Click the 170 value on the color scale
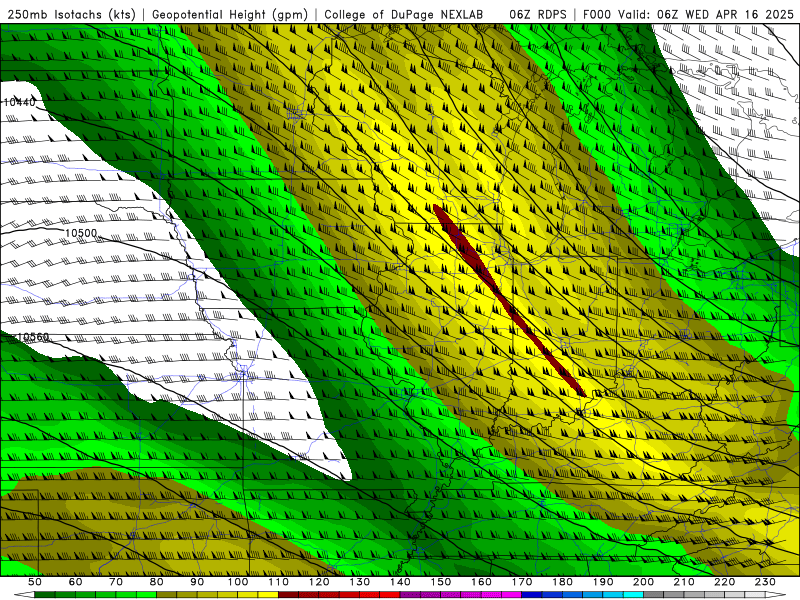Viewport: 800px width, 600px height. tap(522, 582)
